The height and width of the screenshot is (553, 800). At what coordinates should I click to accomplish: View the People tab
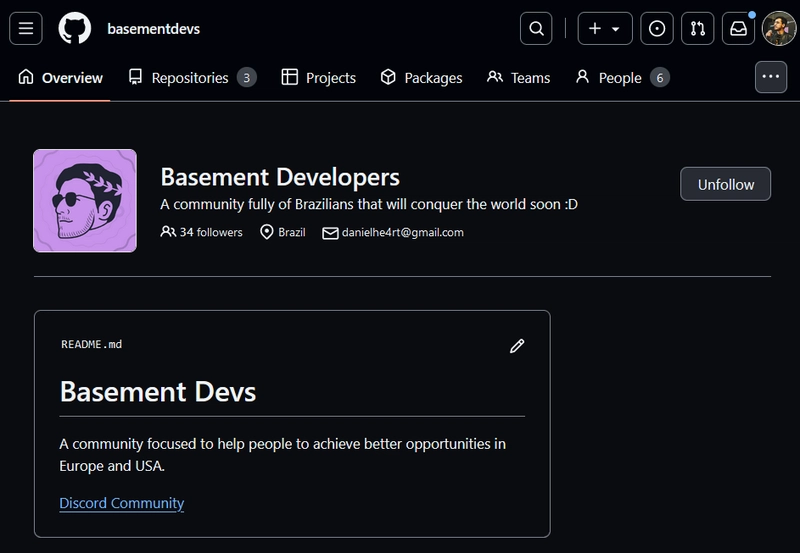(622, 78)
